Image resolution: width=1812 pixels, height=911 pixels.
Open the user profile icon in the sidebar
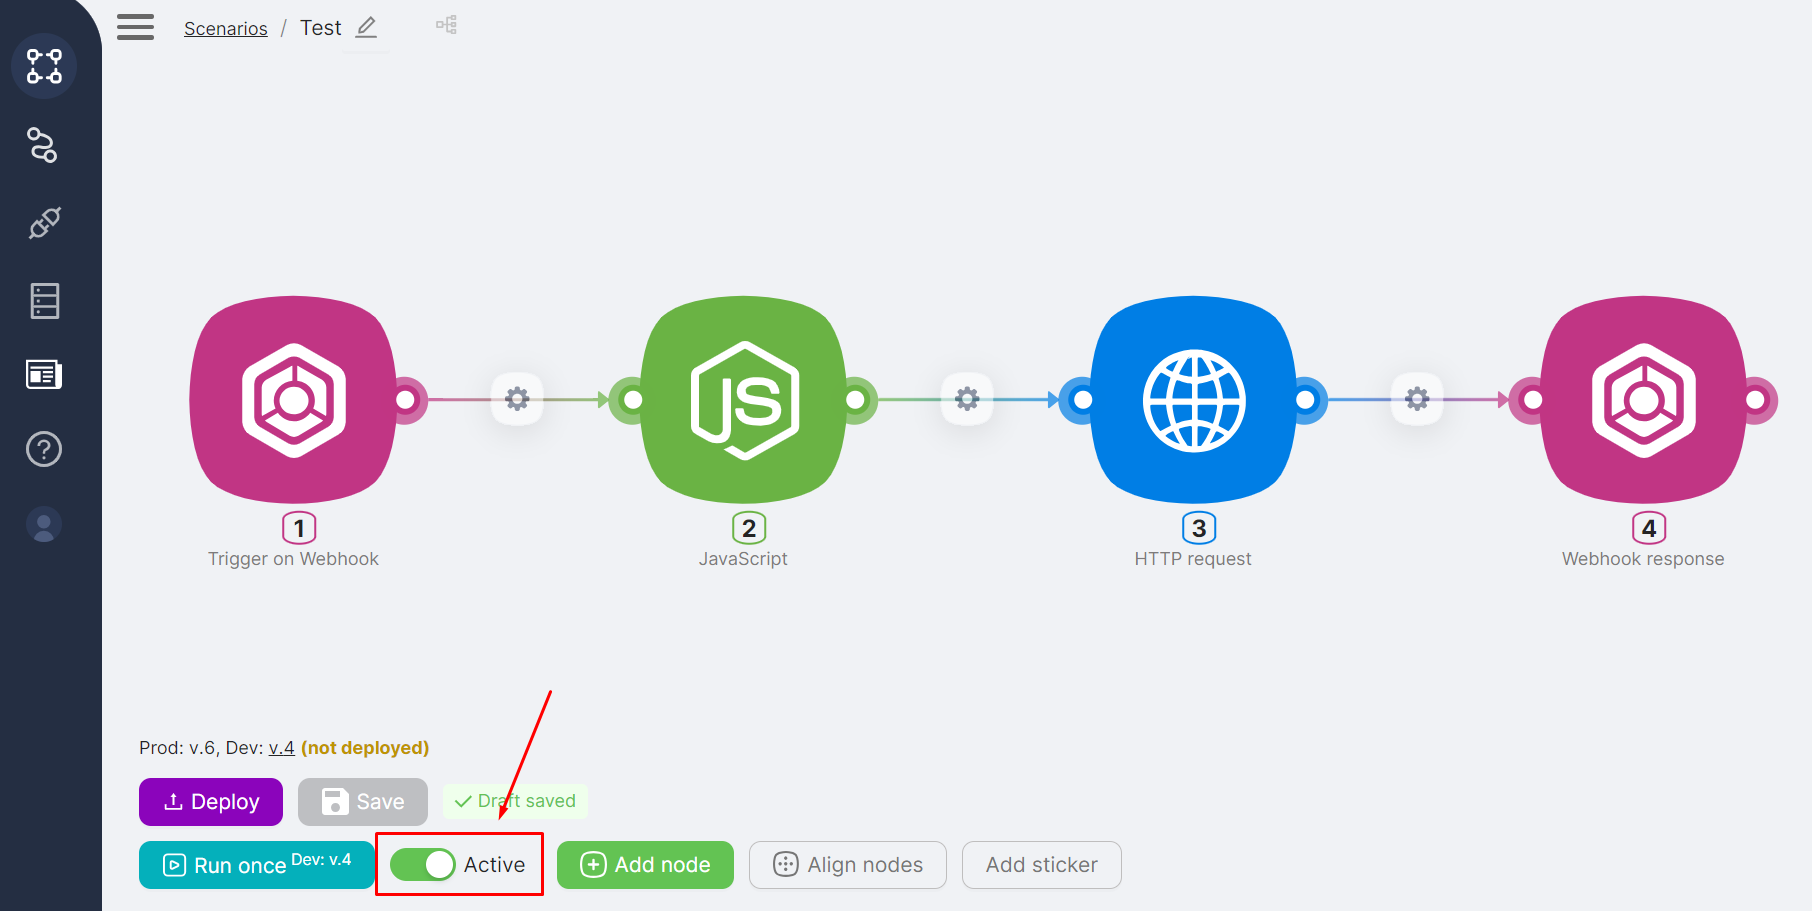(x=44, y=524)
